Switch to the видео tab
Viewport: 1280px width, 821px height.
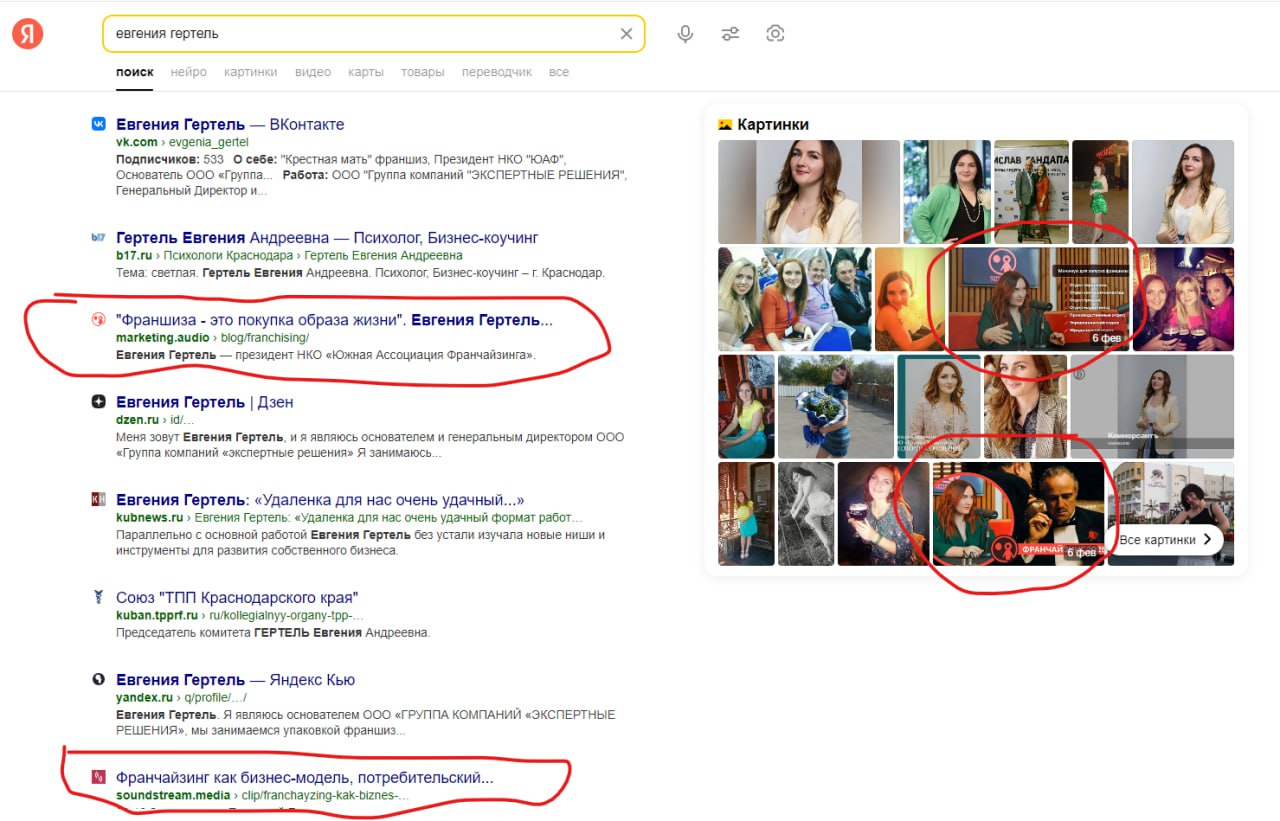[313, 72]
